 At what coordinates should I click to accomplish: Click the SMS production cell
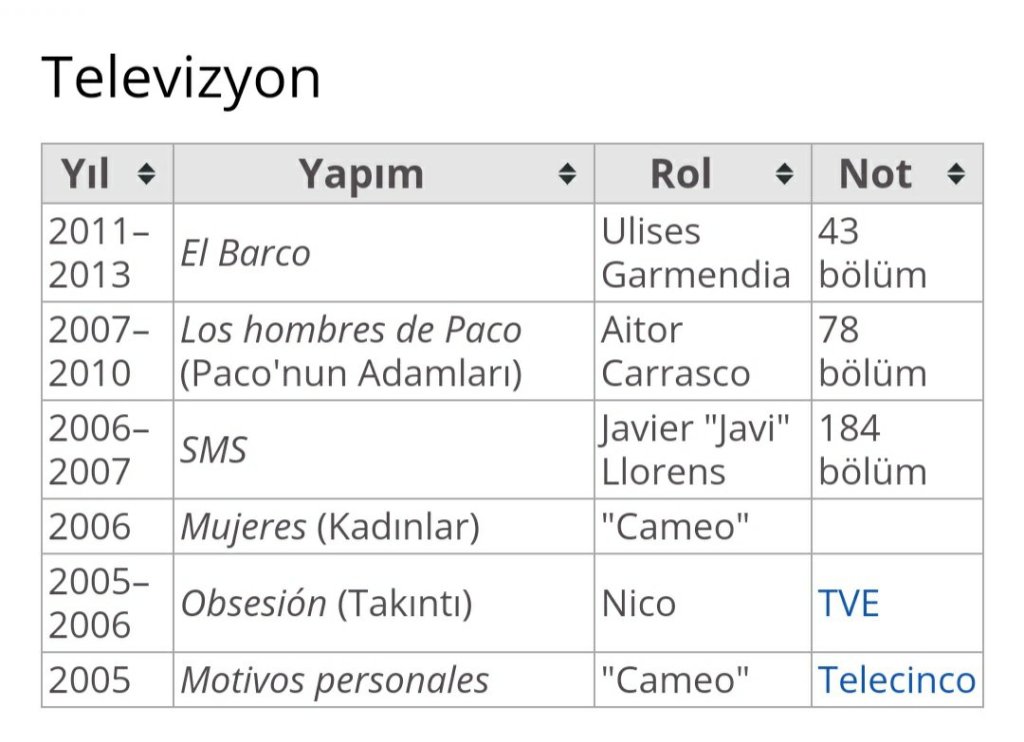click(x=213, y=450)
